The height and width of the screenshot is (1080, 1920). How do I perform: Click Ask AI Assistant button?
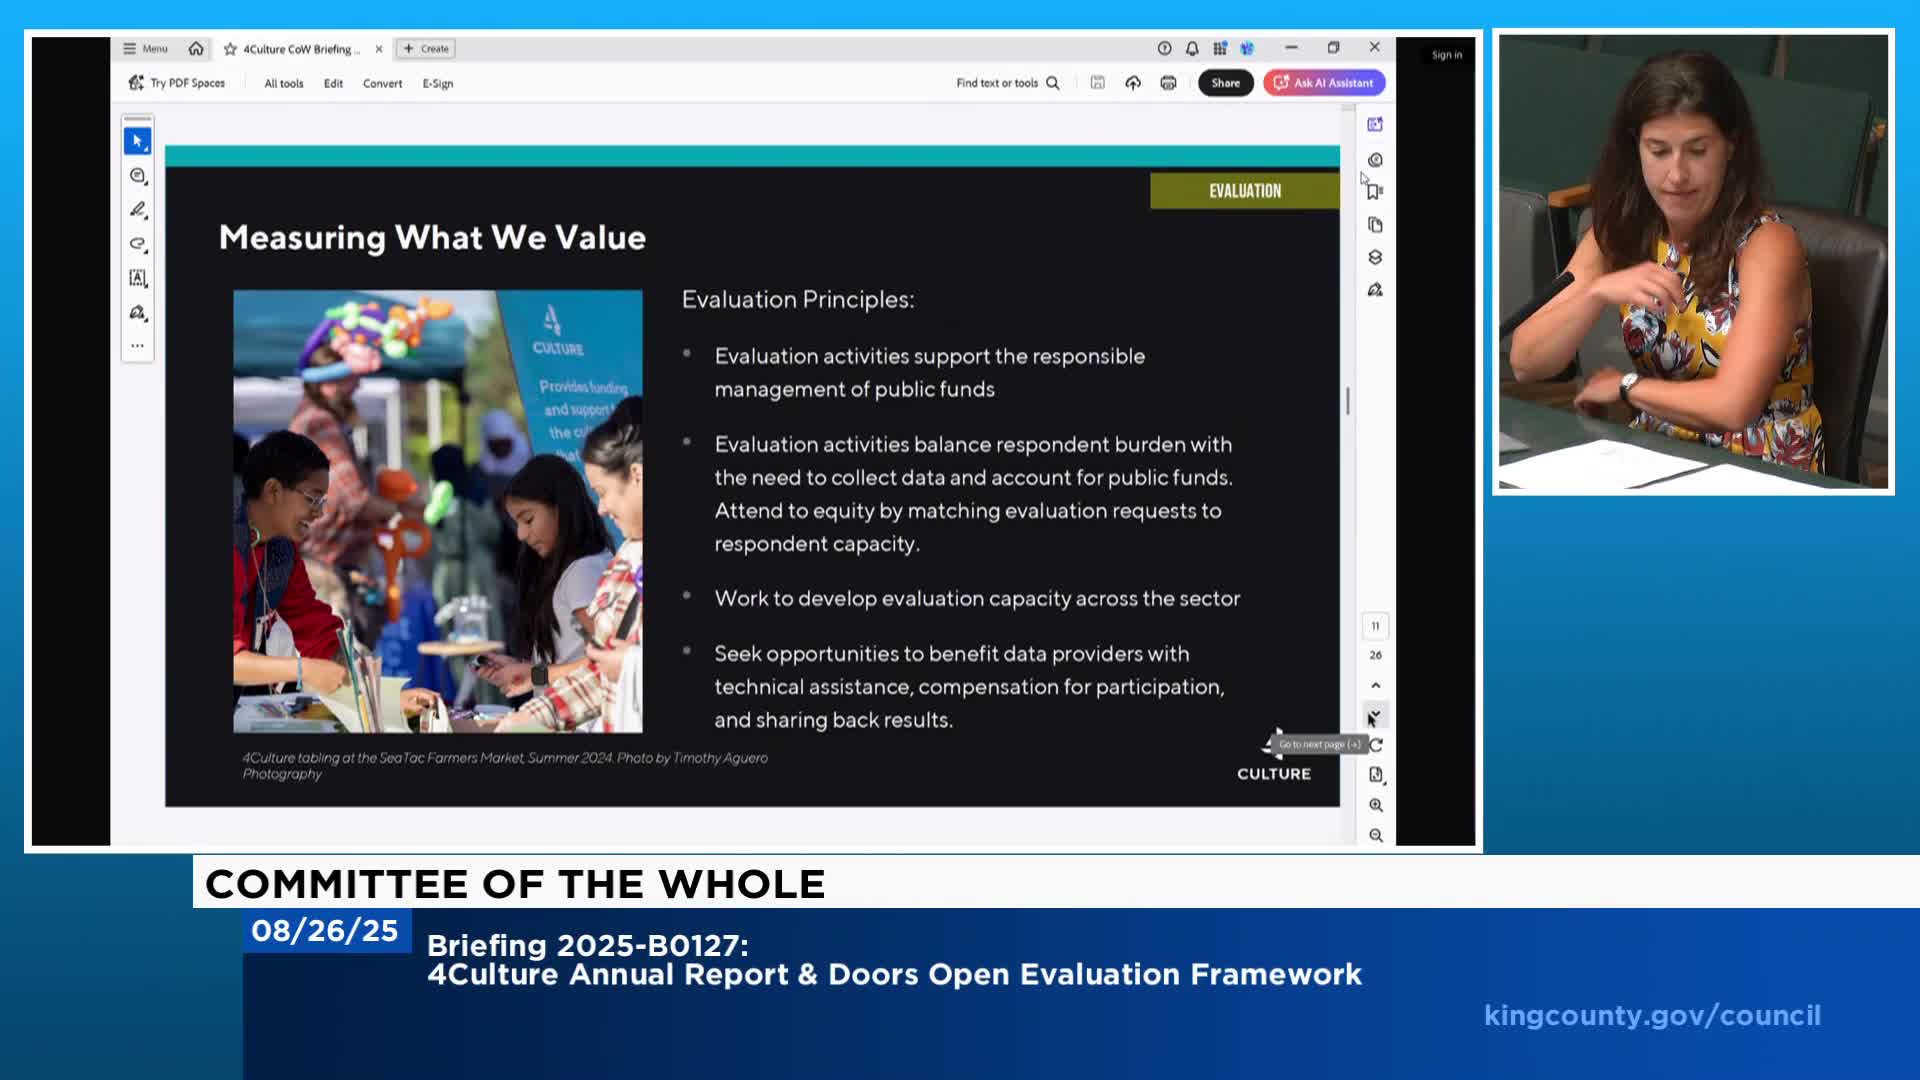1324,83
